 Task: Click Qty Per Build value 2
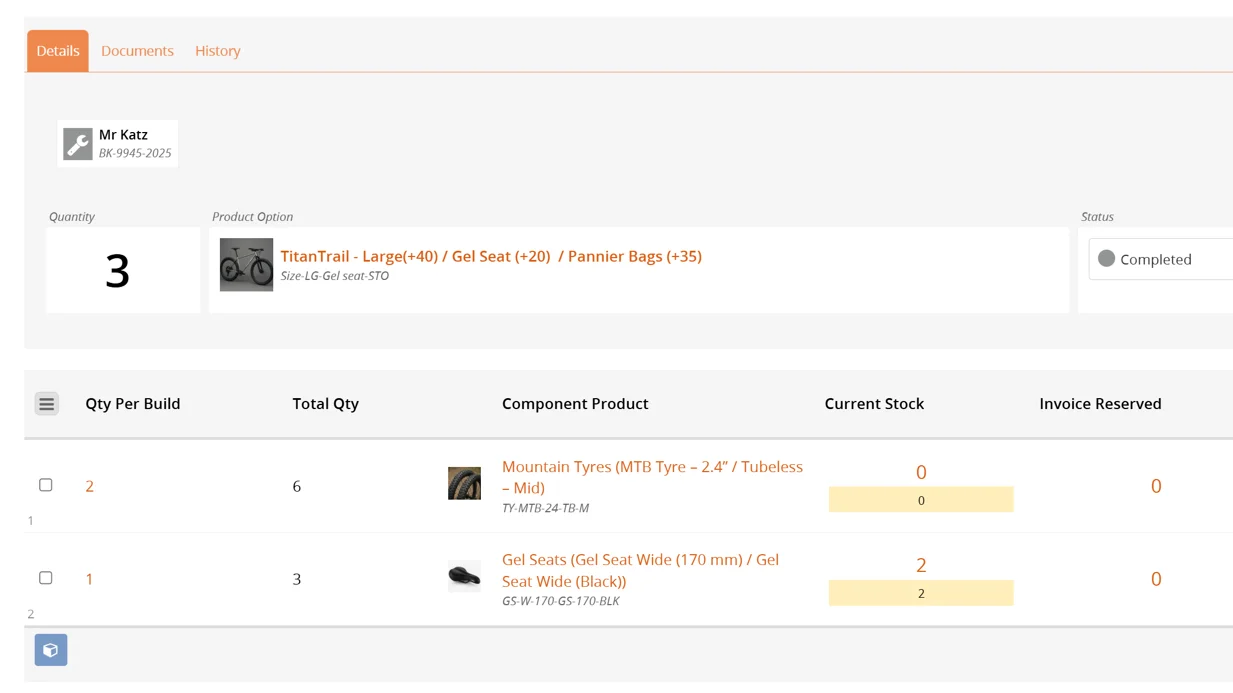point(90,486)
